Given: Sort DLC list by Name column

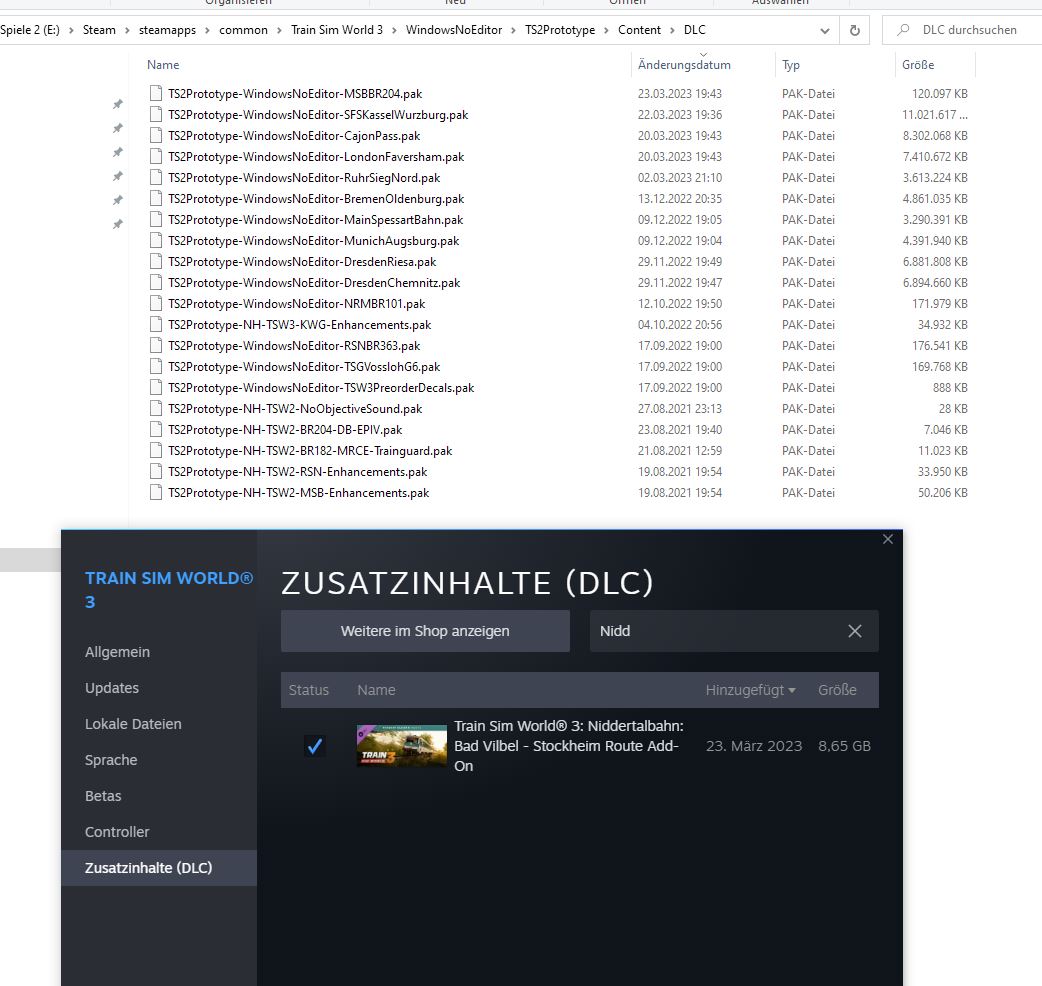Looking at the screenshot, I should coord(376,690).
